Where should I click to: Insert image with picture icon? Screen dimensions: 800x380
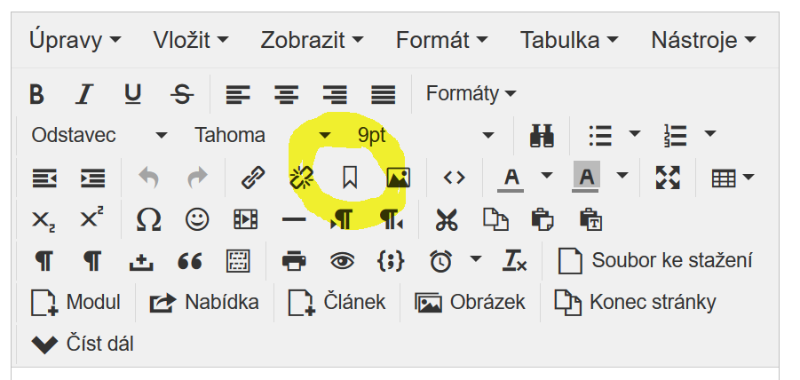pos(398,178)
